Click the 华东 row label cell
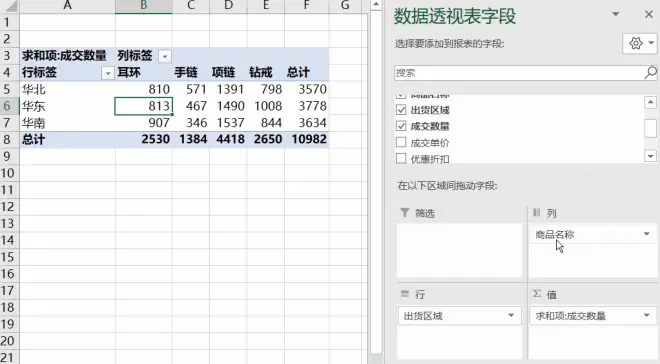 click(x=67, y=106)
